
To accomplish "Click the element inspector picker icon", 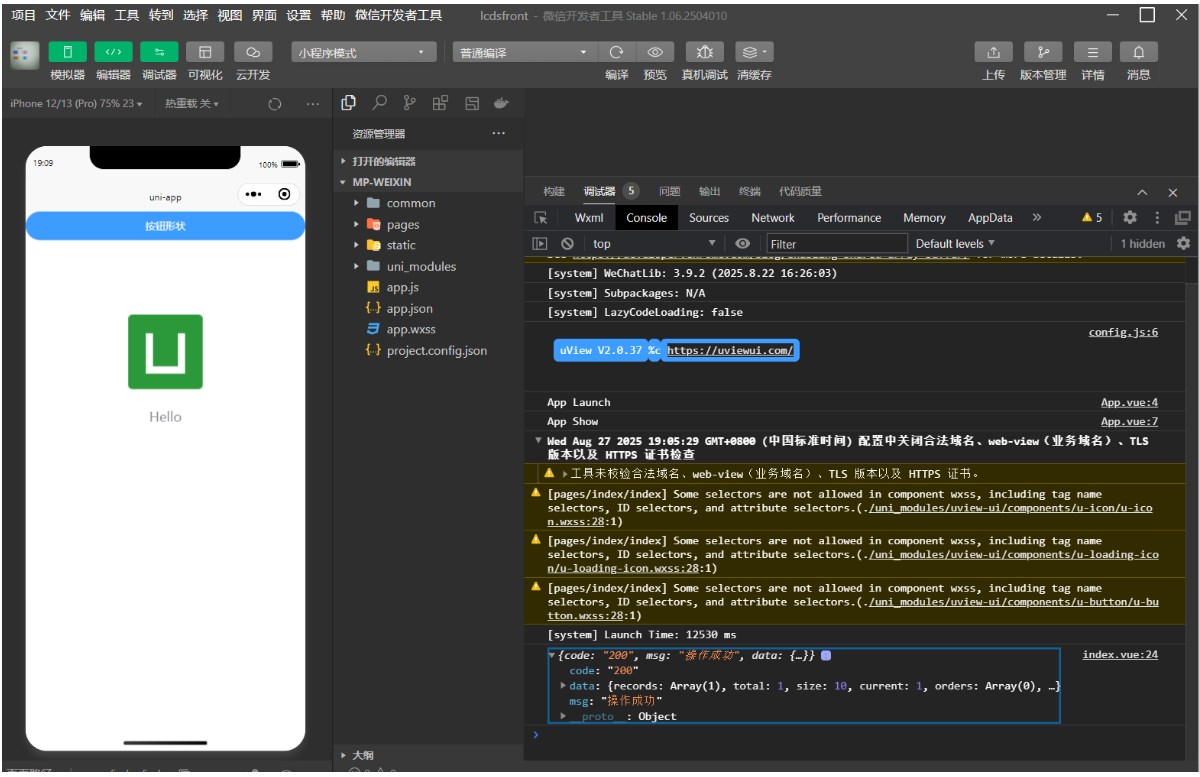I will [541, 218].
